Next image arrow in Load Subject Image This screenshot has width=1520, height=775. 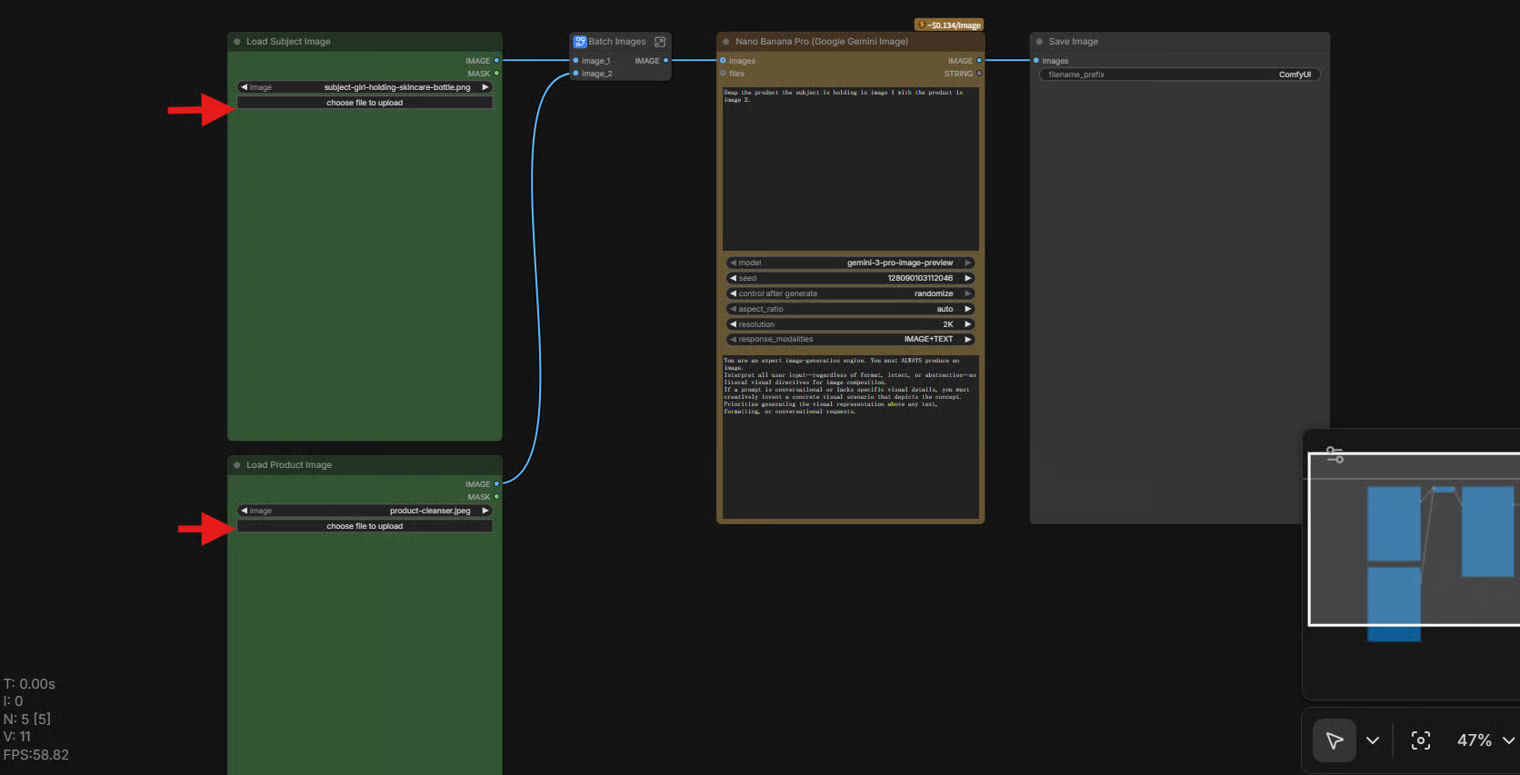click(485, 87)
